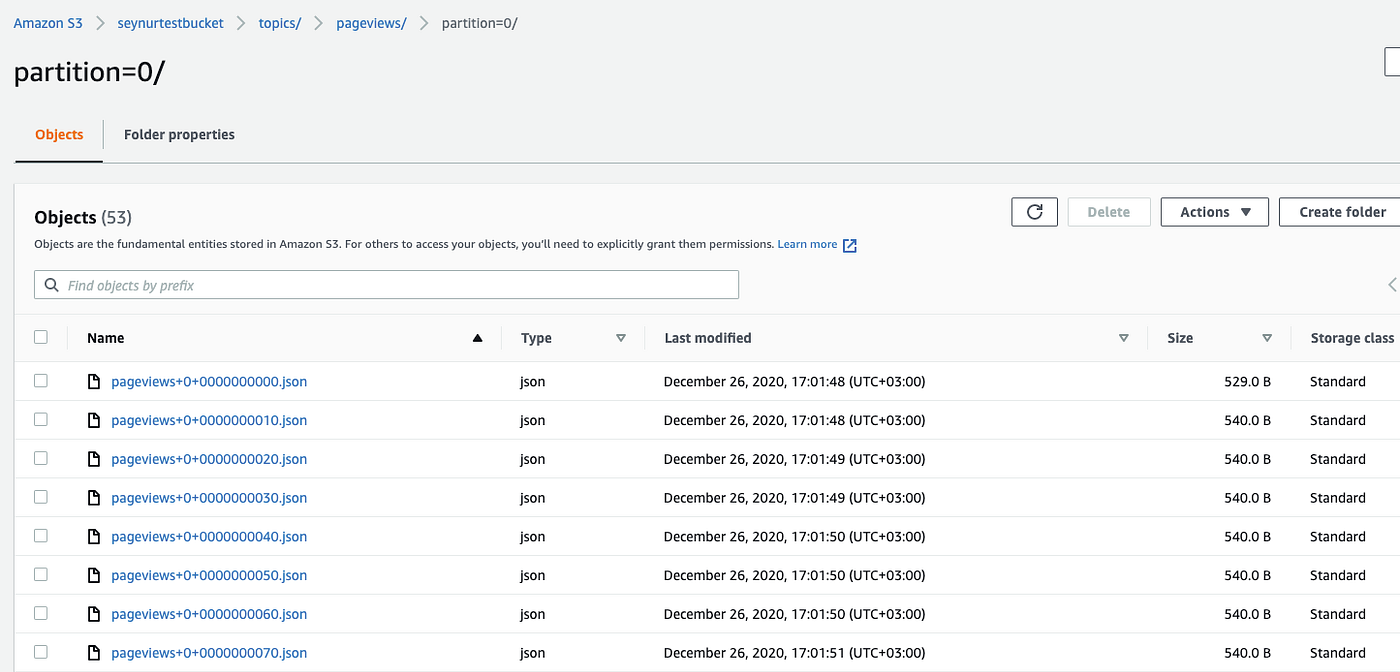The height and width of the screenshot is (672, 1400).
Task: Open pageviews+0+0000000040.json object
Action: [x=209, y=537]
